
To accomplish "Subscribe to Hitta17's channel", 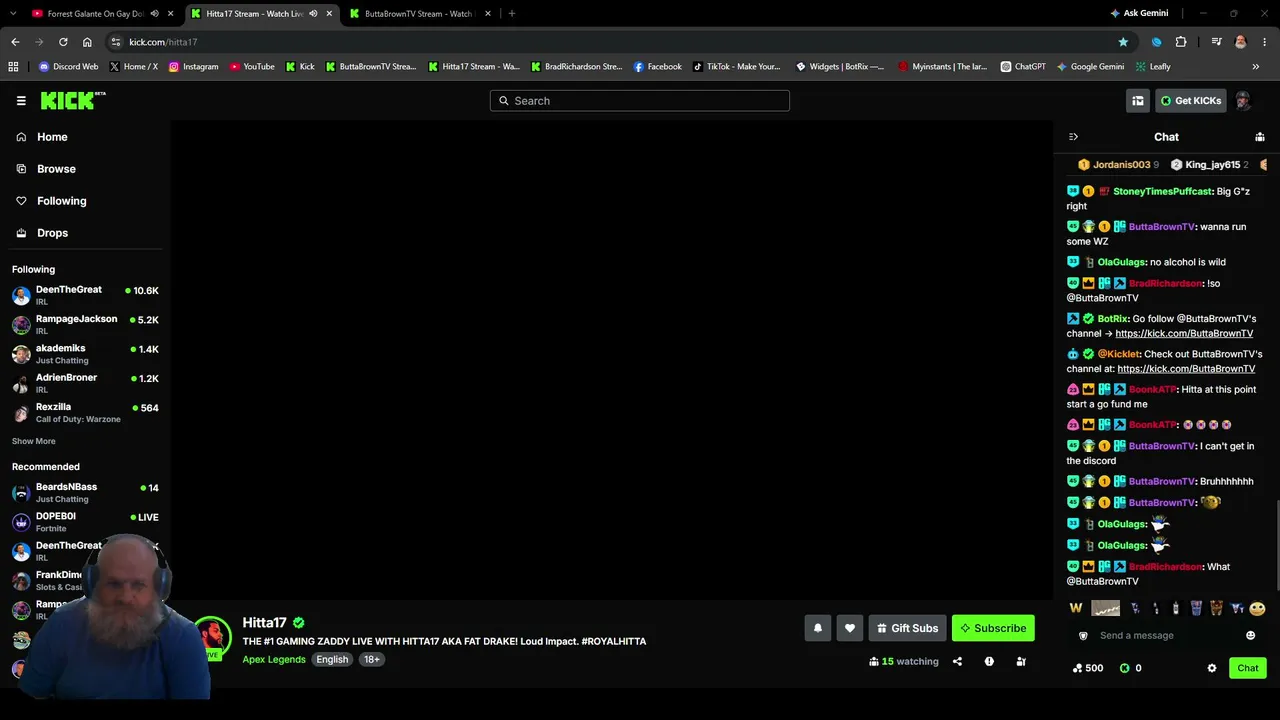I will (993, 628).
